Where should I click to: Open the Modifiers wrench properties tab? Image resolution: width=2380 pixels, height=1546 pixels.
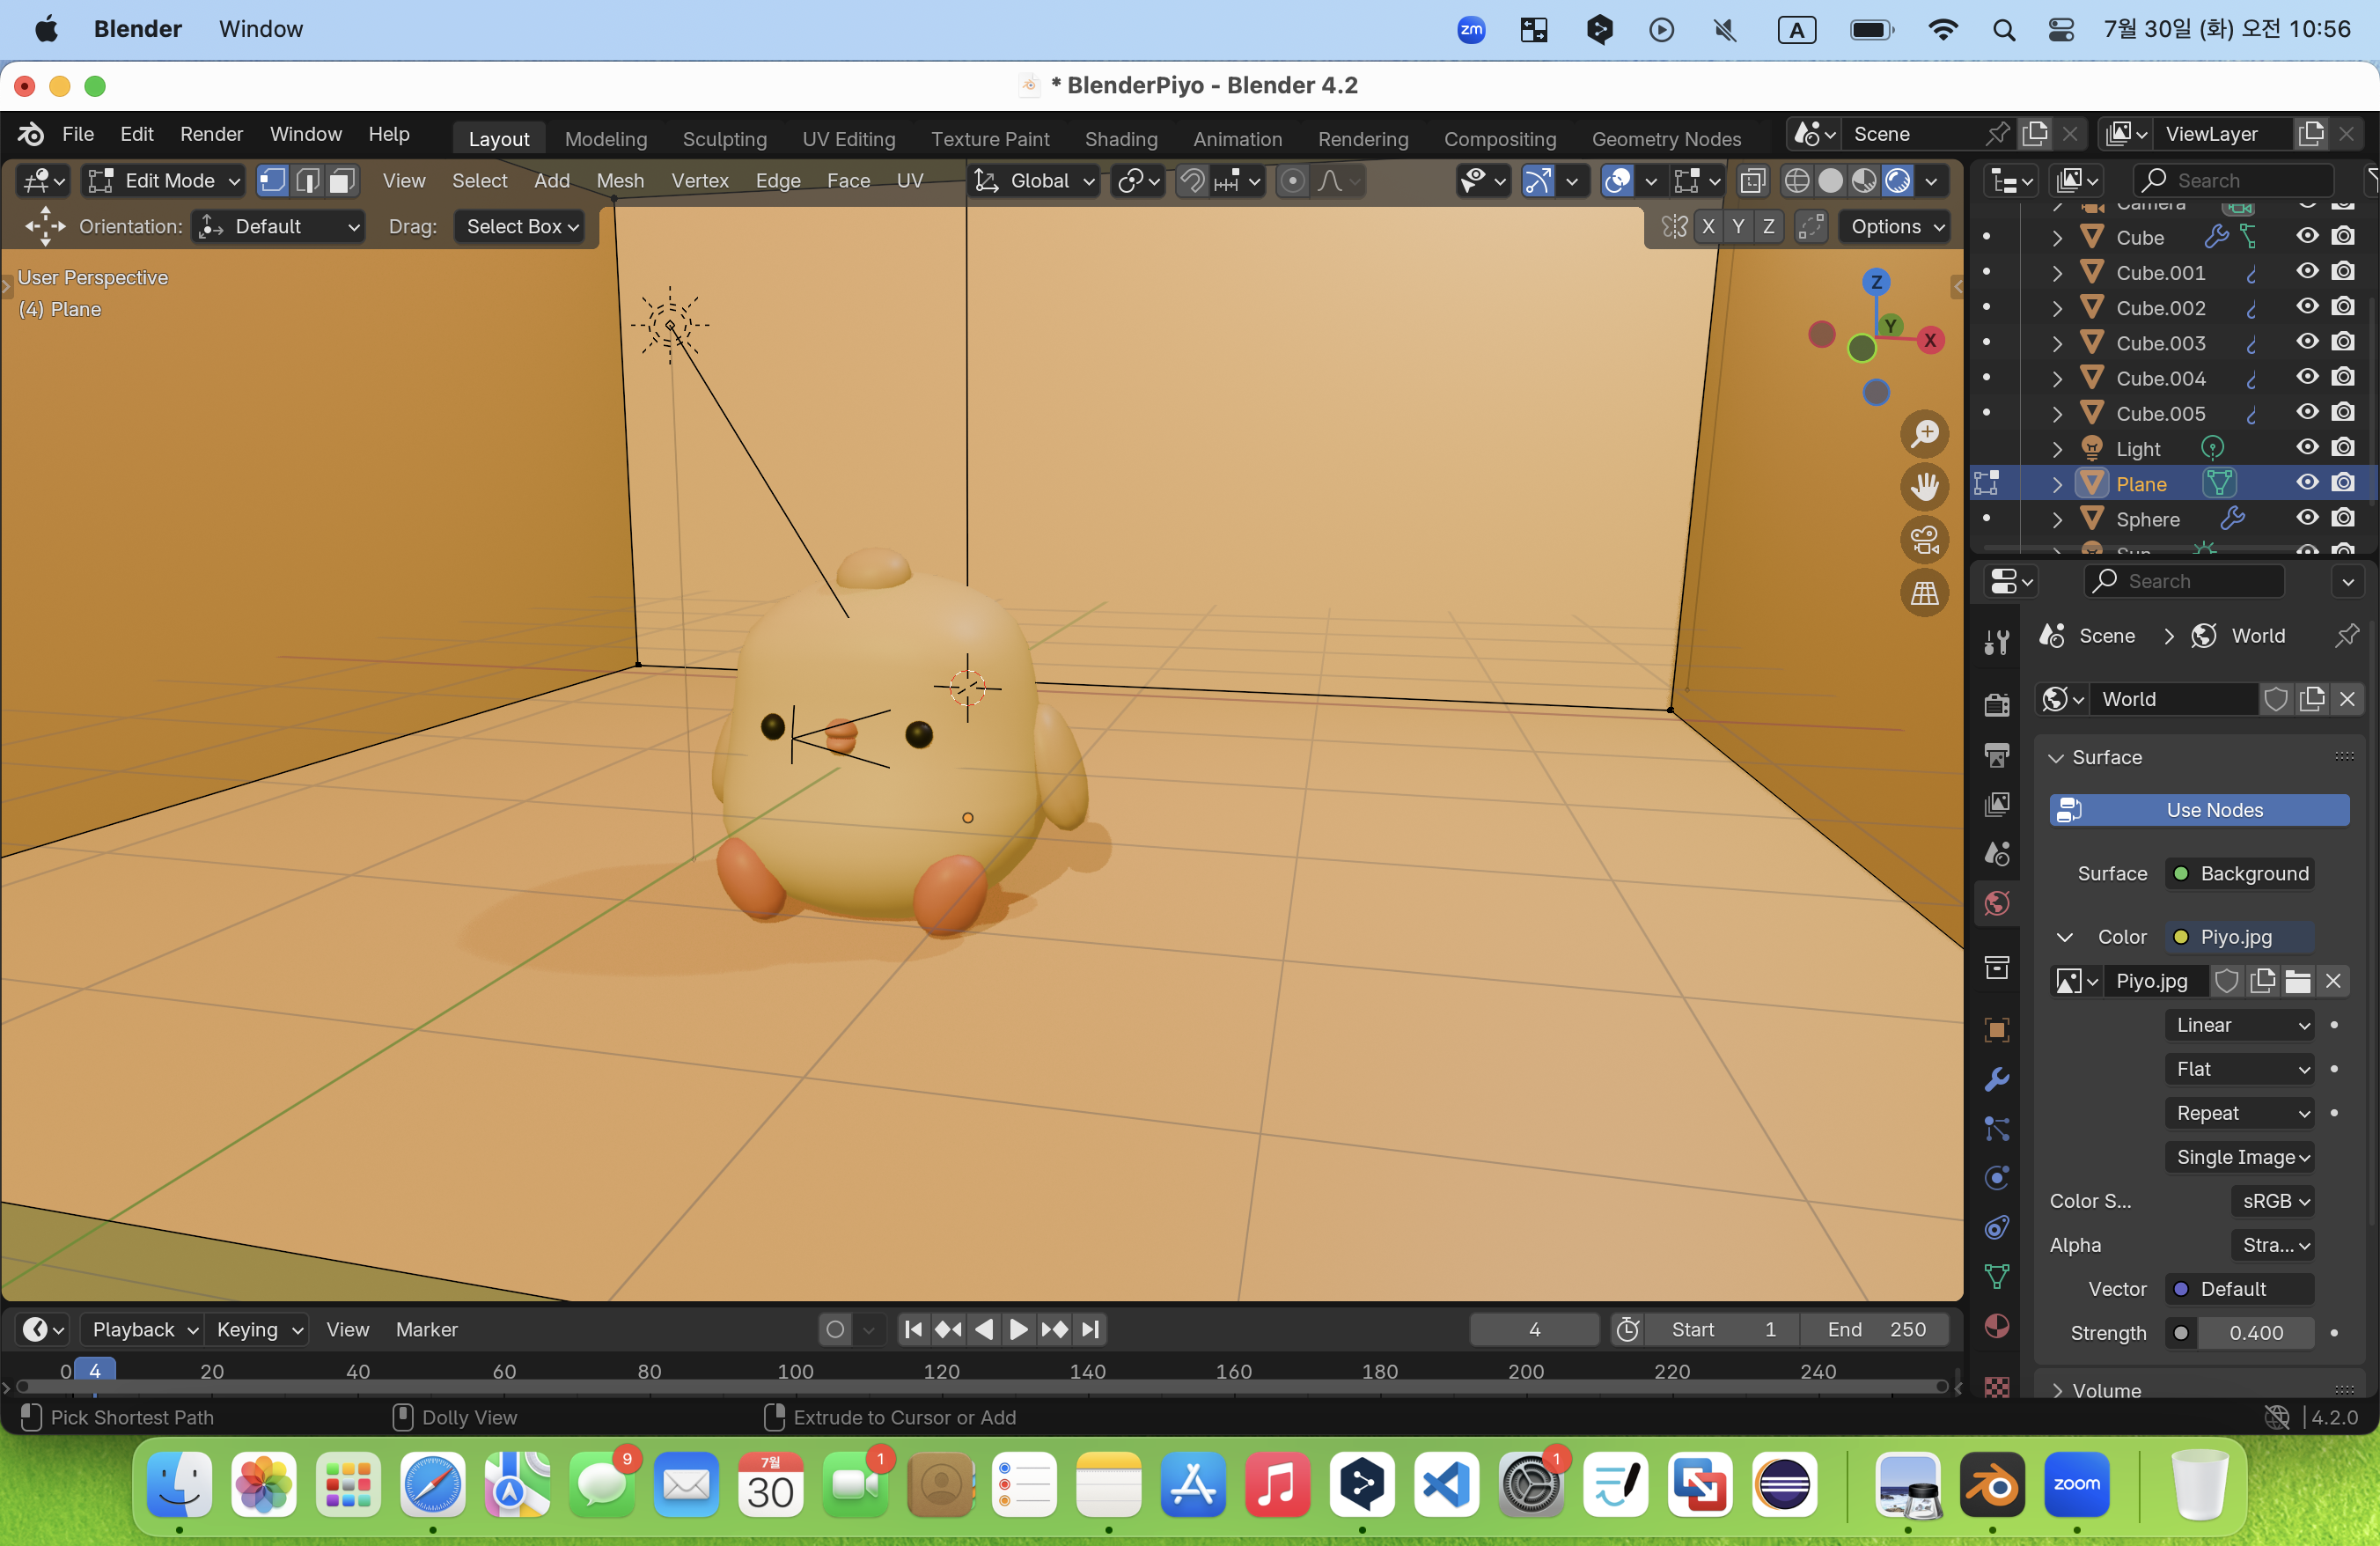click(x=1997, y=1080)
